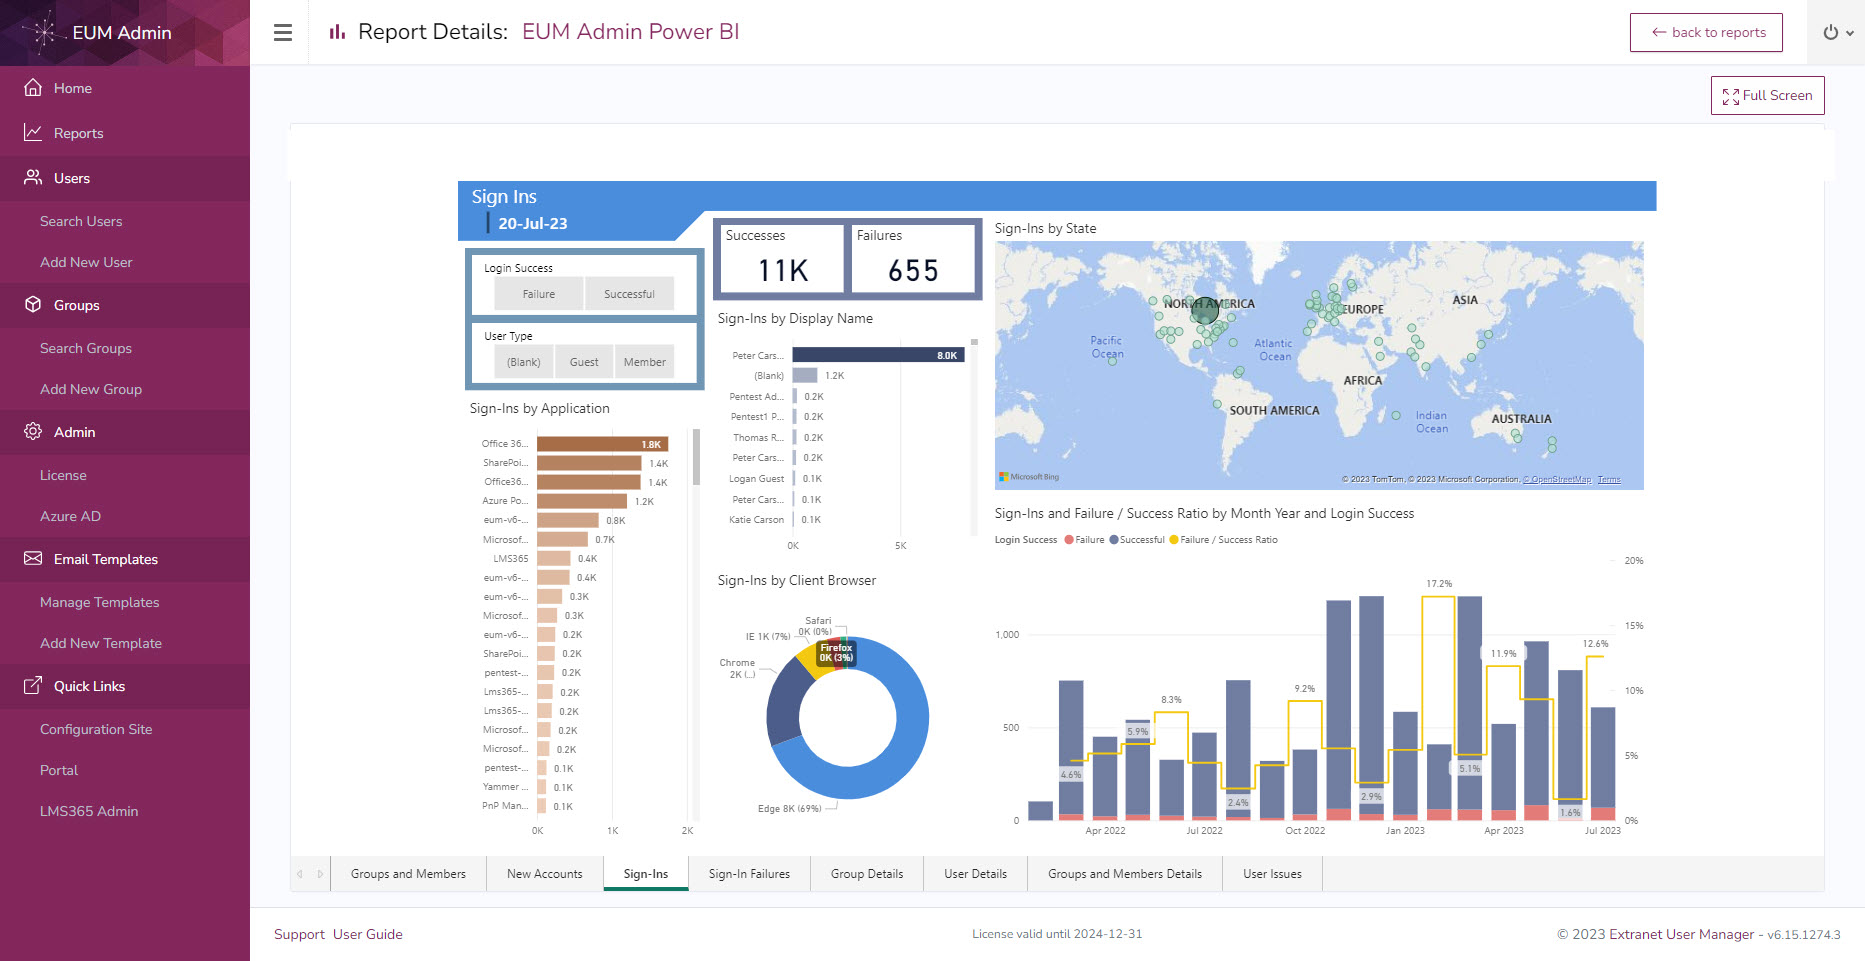Viewport: 1865px width, 961px height.
Task: Open Add New Group page
Action: pyautogui.click(x=91, y=389)
